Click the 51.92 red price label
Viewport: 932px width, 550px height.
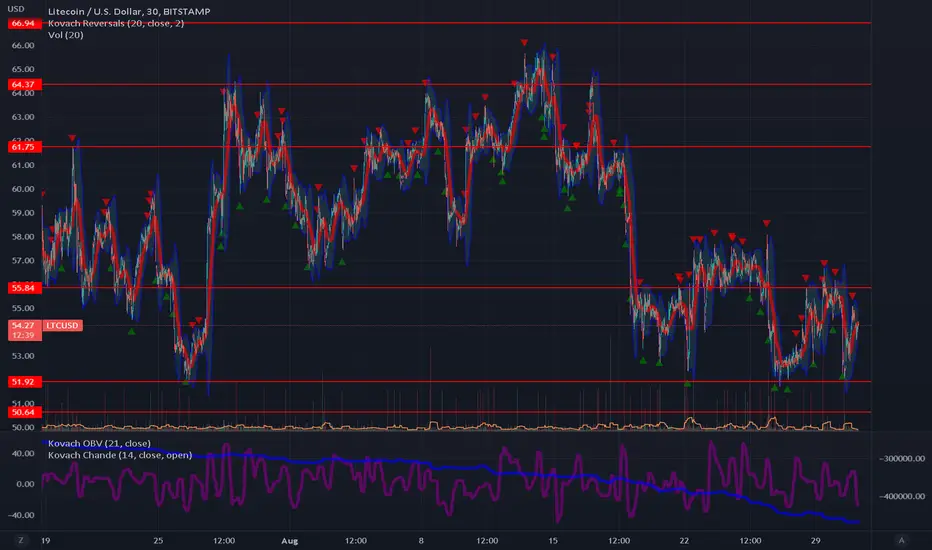pos(24,382)
